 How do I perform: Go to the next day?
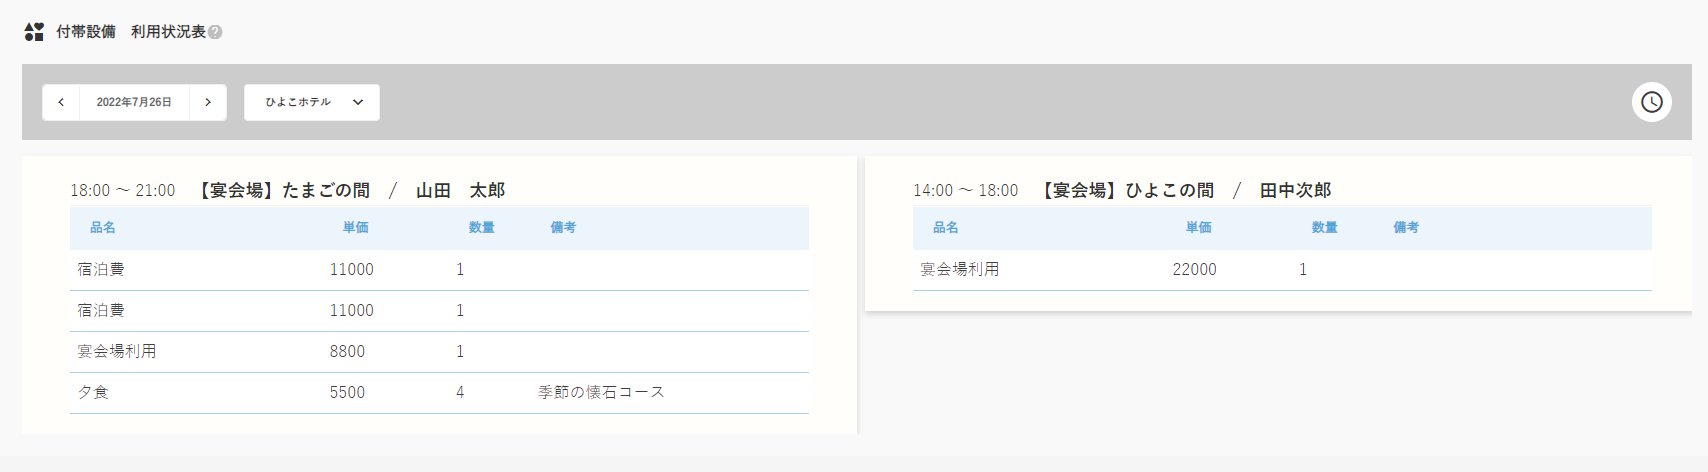click(208, 102)
